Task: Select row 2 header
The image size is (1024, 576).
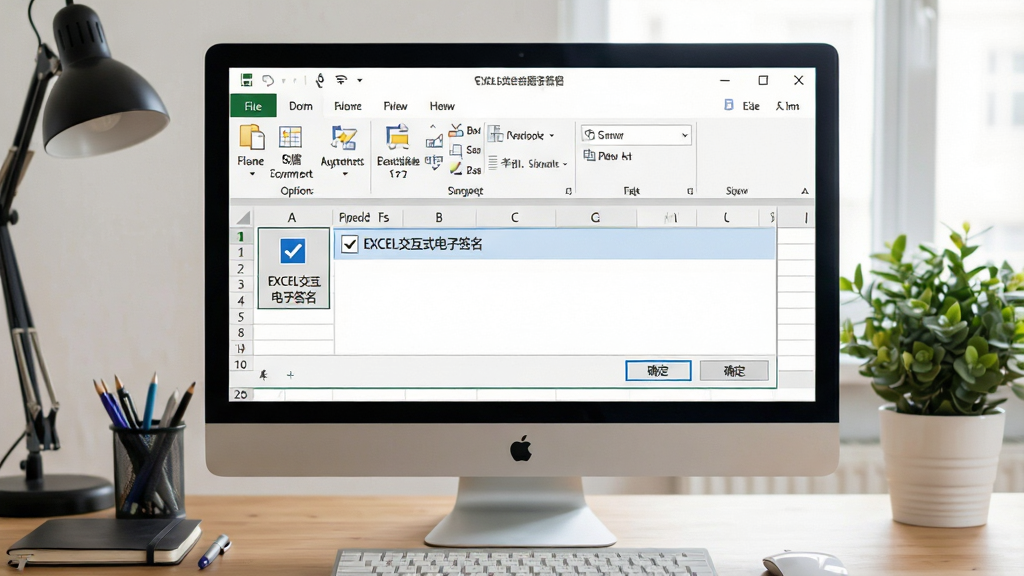Action: [241, 269]
